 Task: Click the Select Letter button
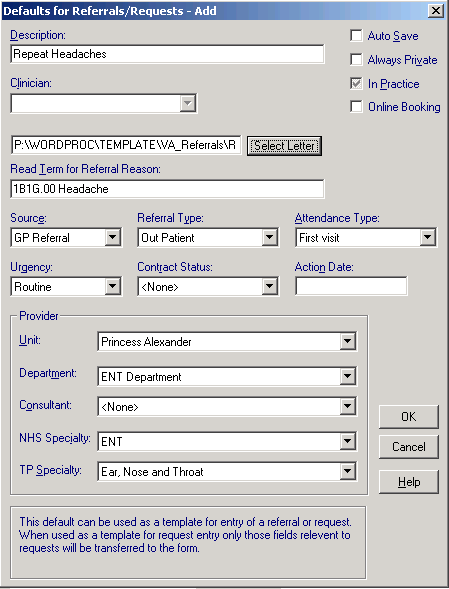pyautogui.click(x=284, y=145)
